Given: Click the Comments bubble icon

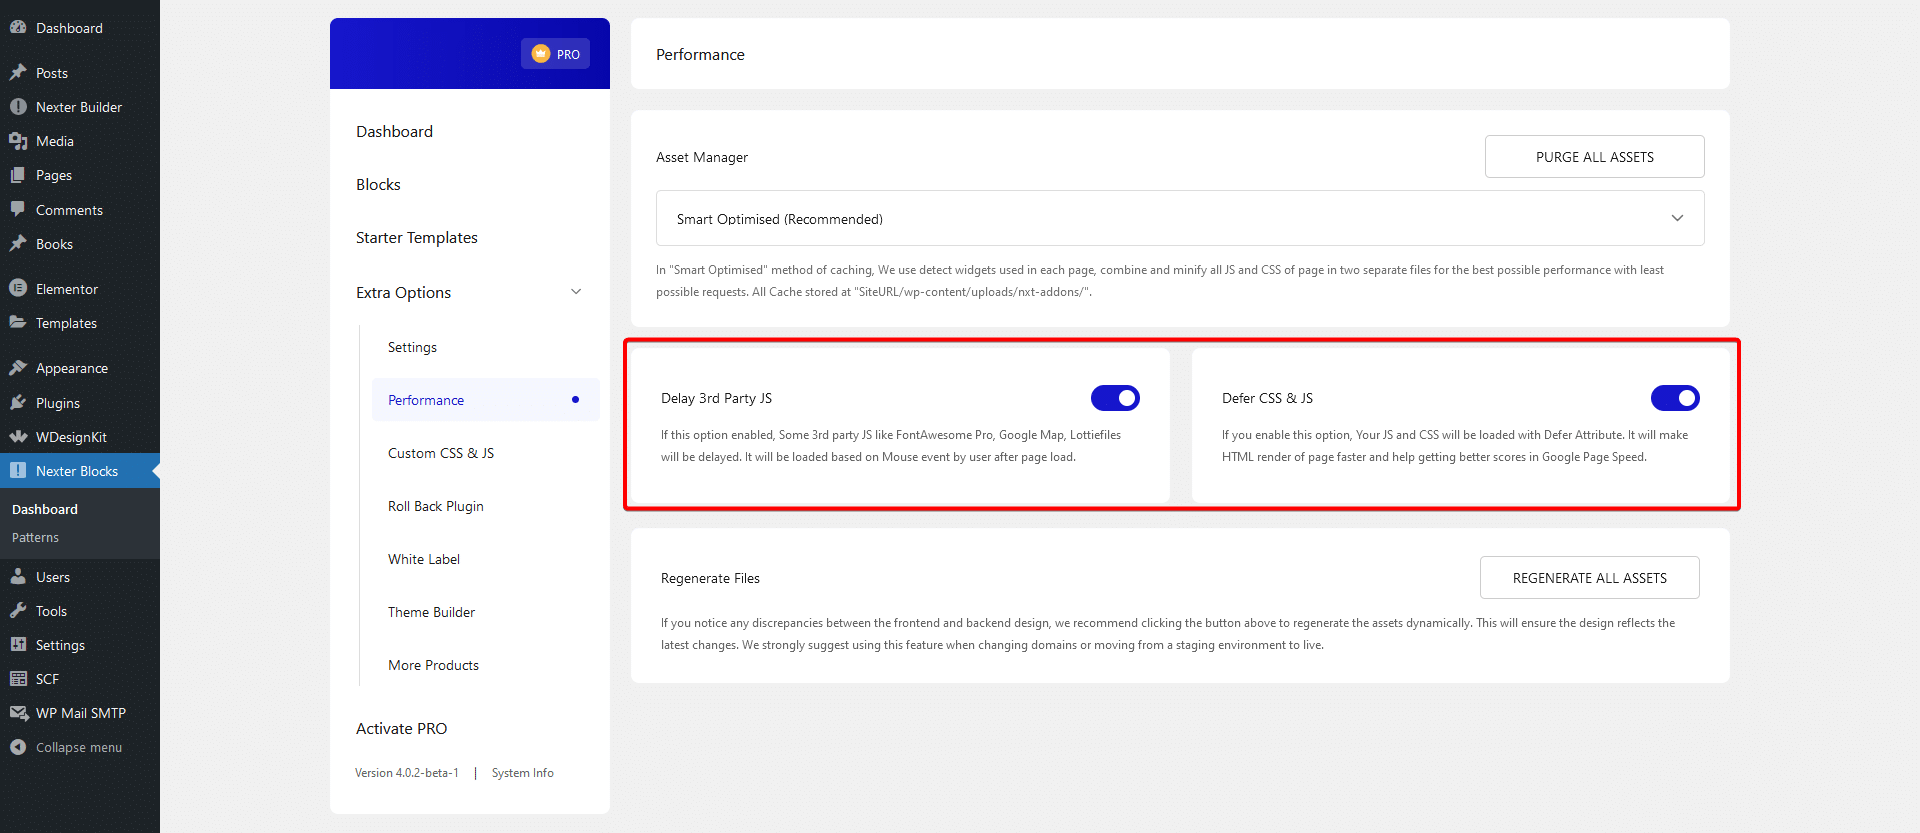Looking at the screenshot, I should pyautogui.click(x=18, y=210).
